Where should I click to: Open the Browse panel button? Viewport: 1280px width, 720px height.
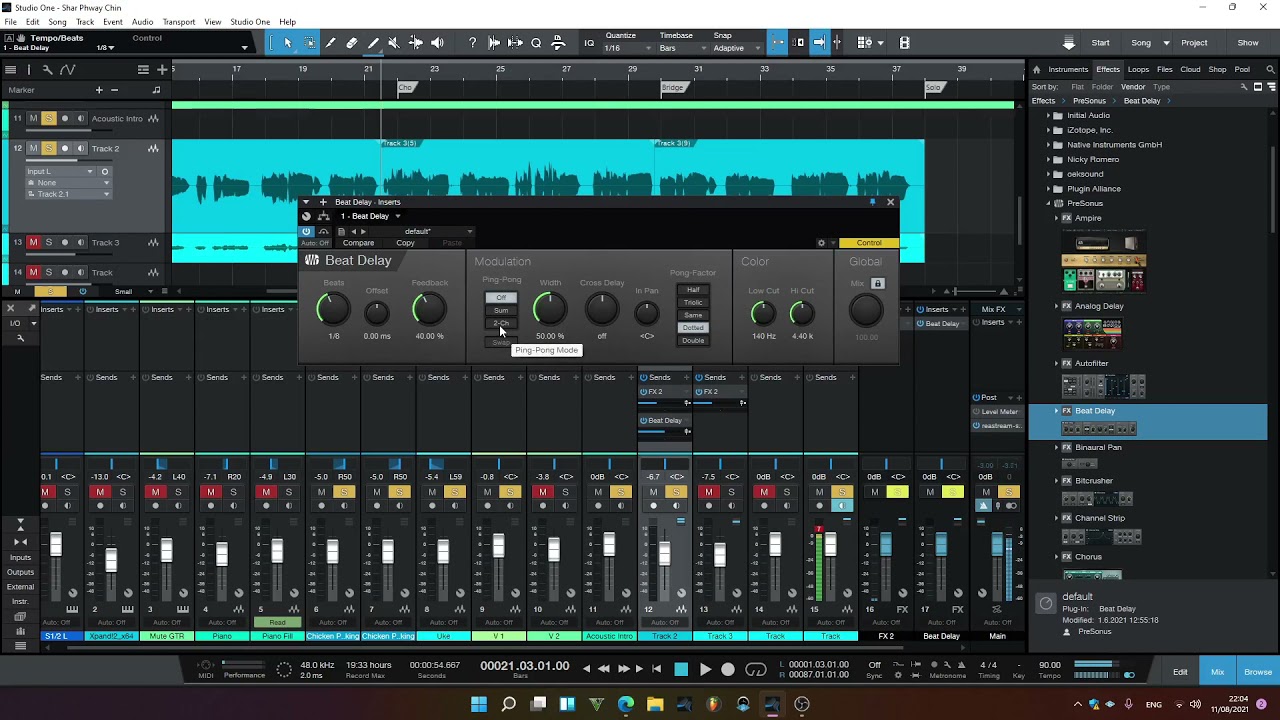tap(1258, 672)
